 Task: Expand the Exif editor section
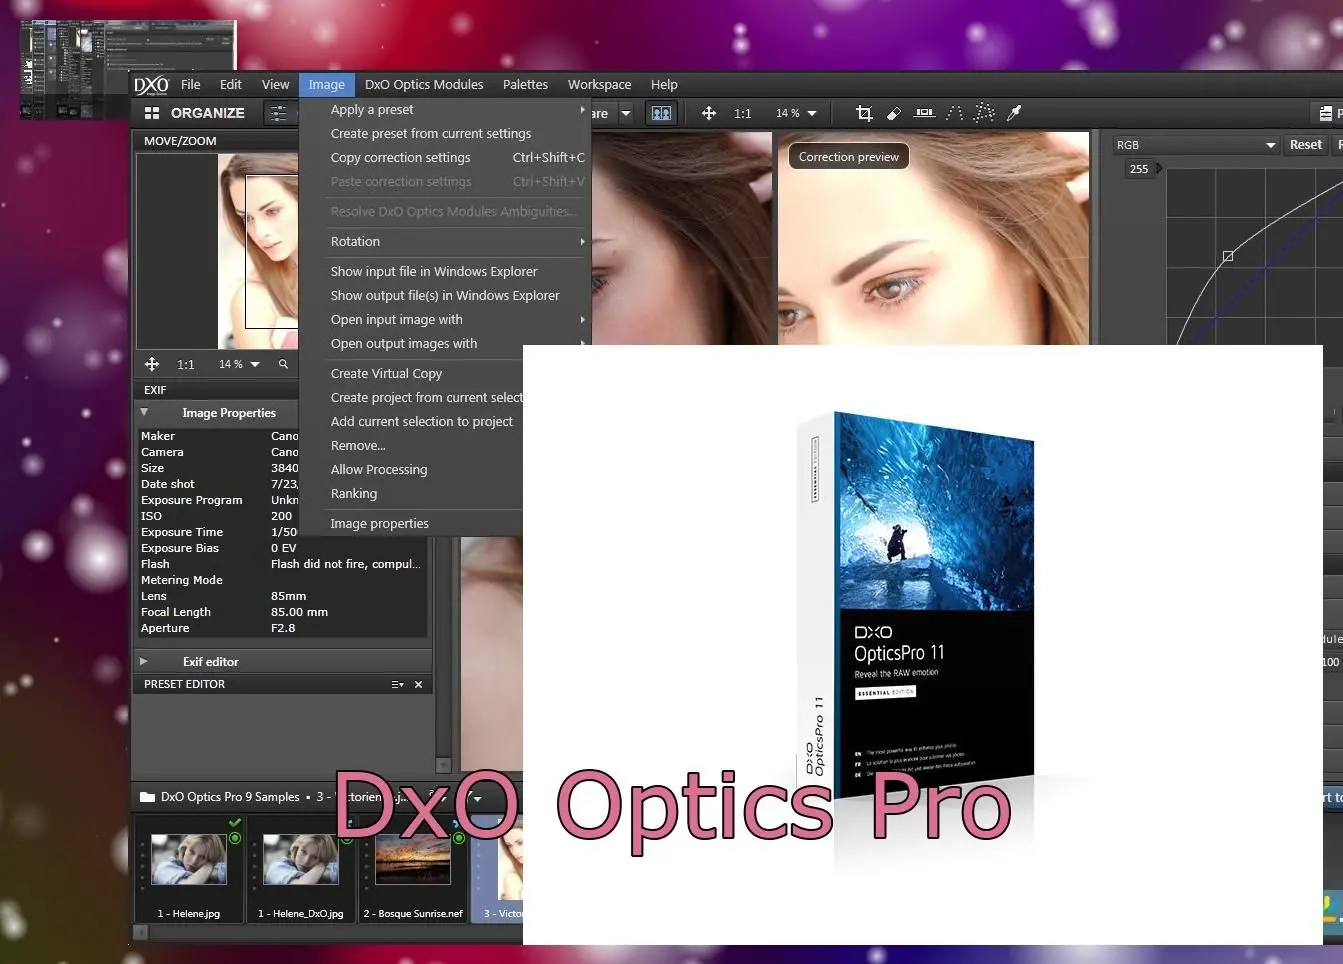click(144, 661)
